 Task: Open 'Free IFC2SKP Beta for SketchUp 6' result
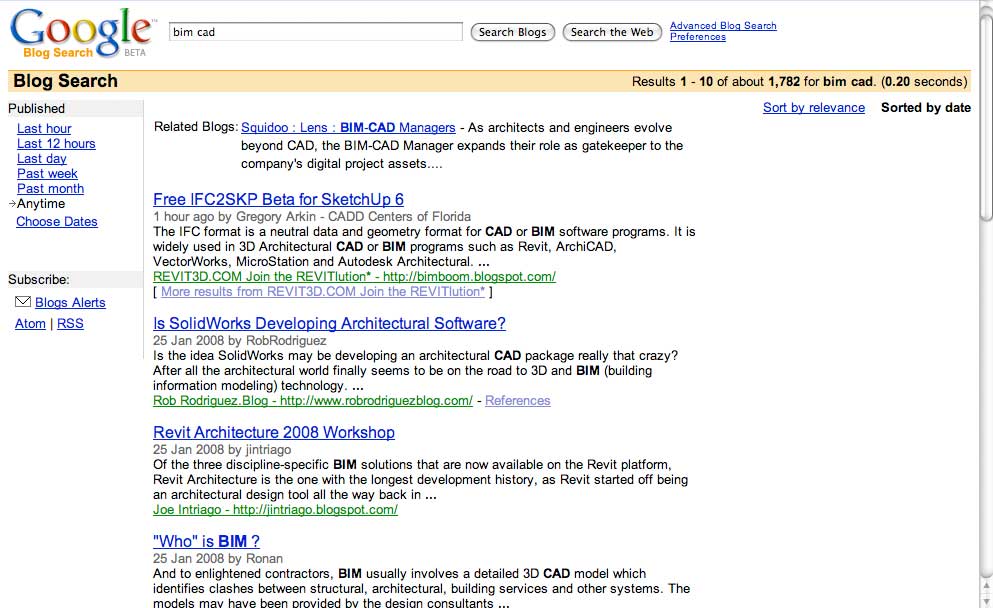[279, 200]
